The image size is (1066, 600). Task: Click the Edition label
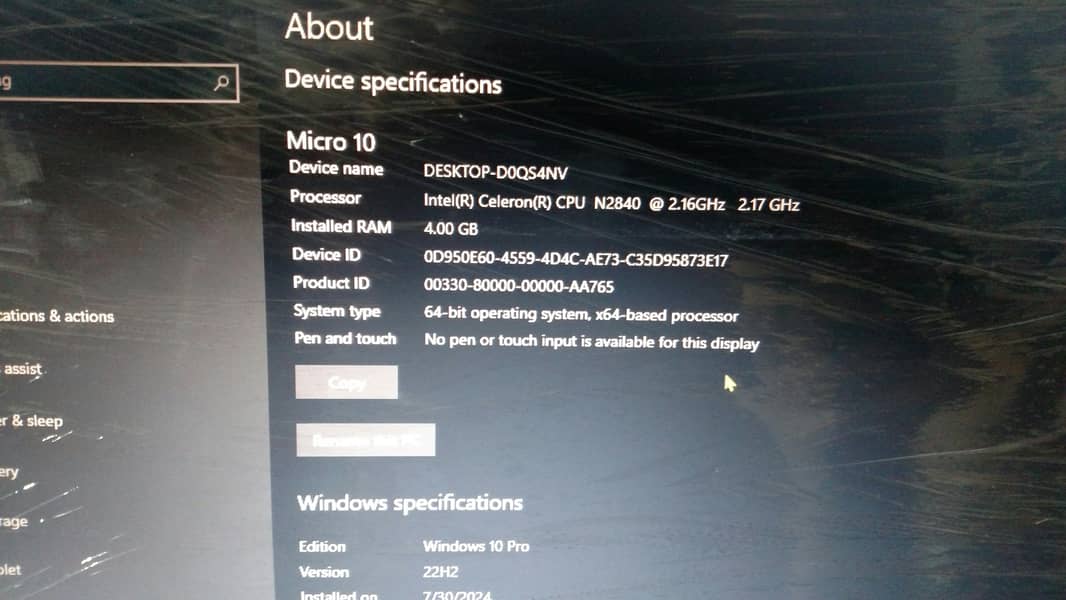322,546
